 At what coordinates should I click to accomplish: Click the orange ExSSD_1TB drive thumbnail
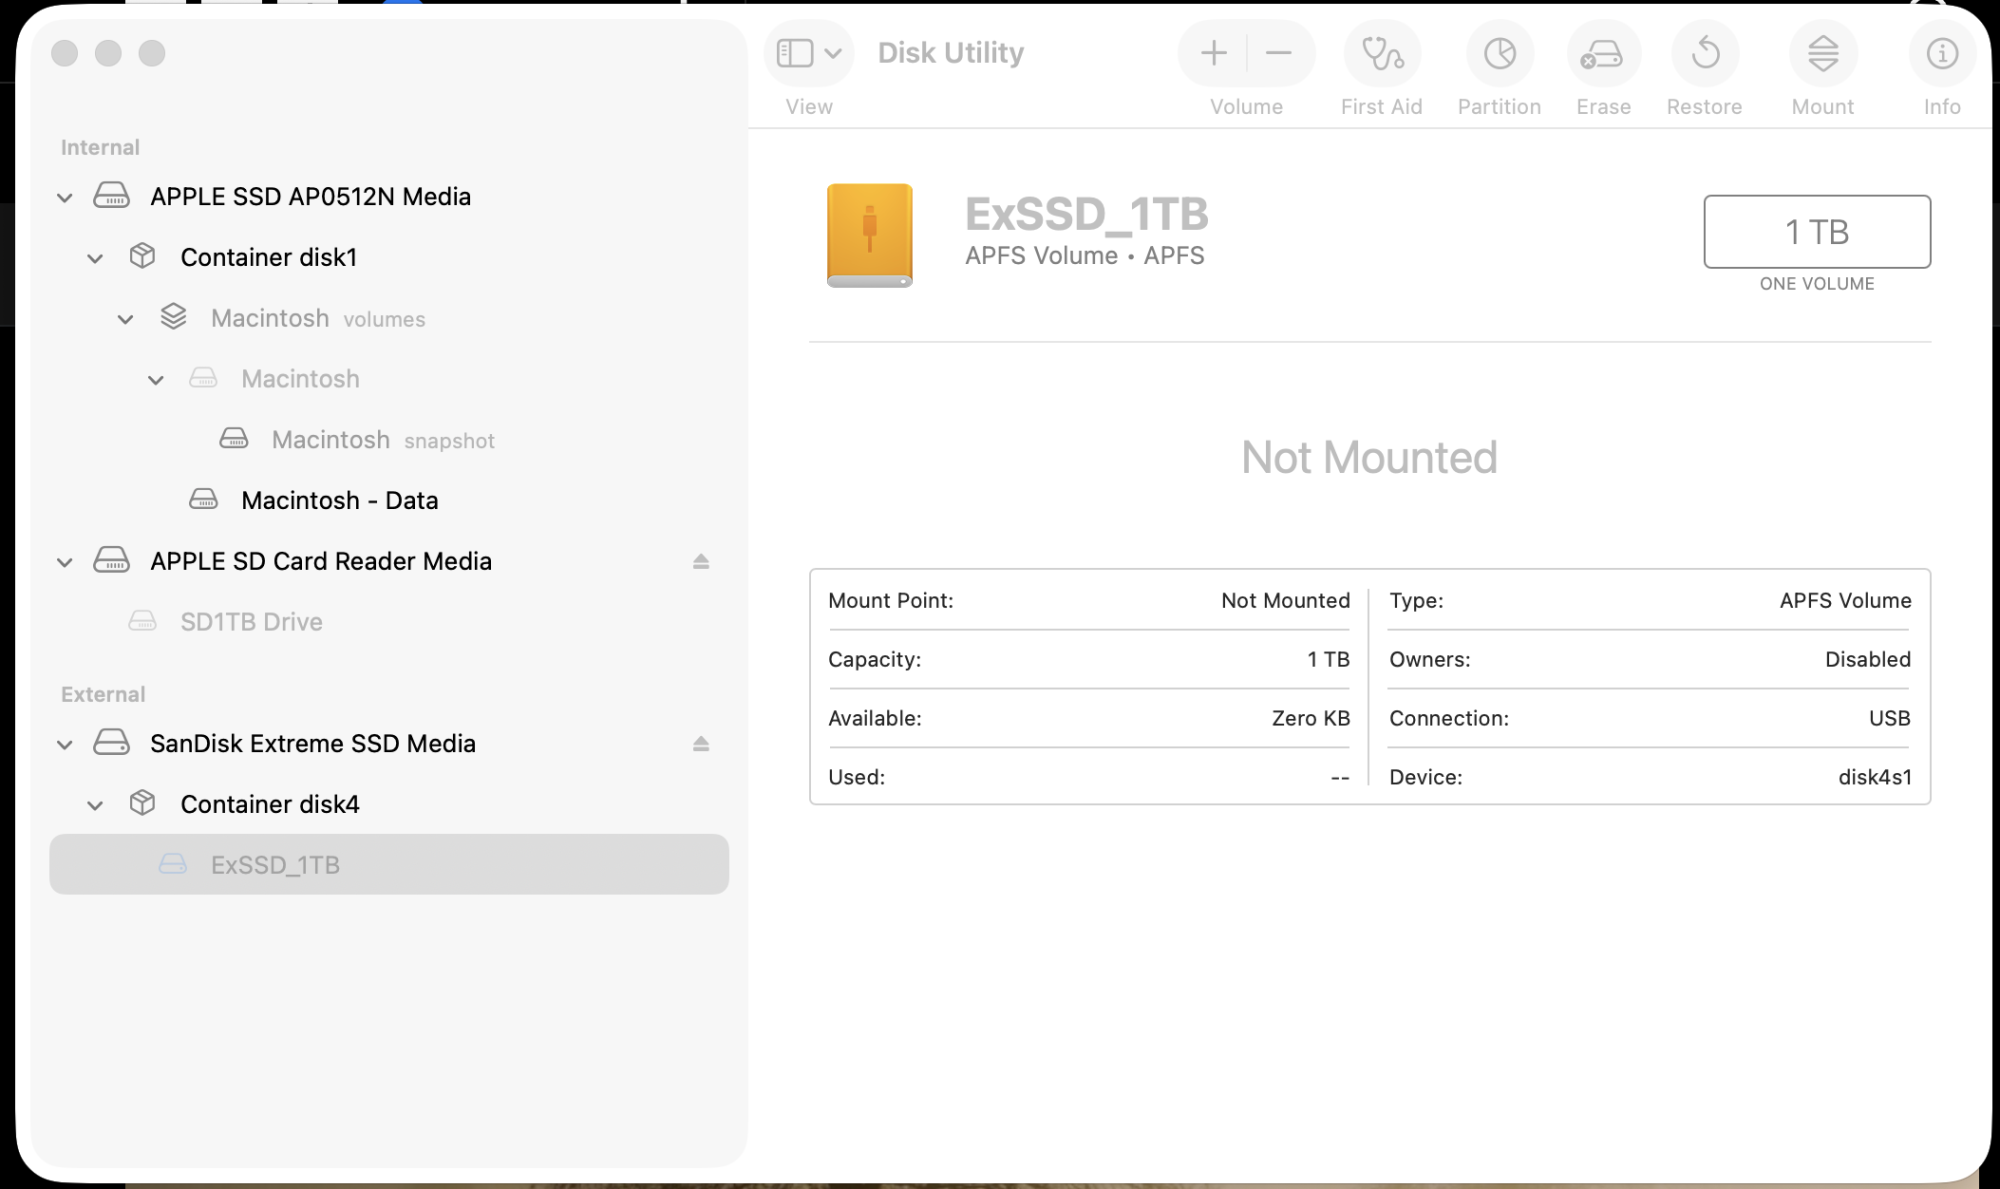pos(869,235)
